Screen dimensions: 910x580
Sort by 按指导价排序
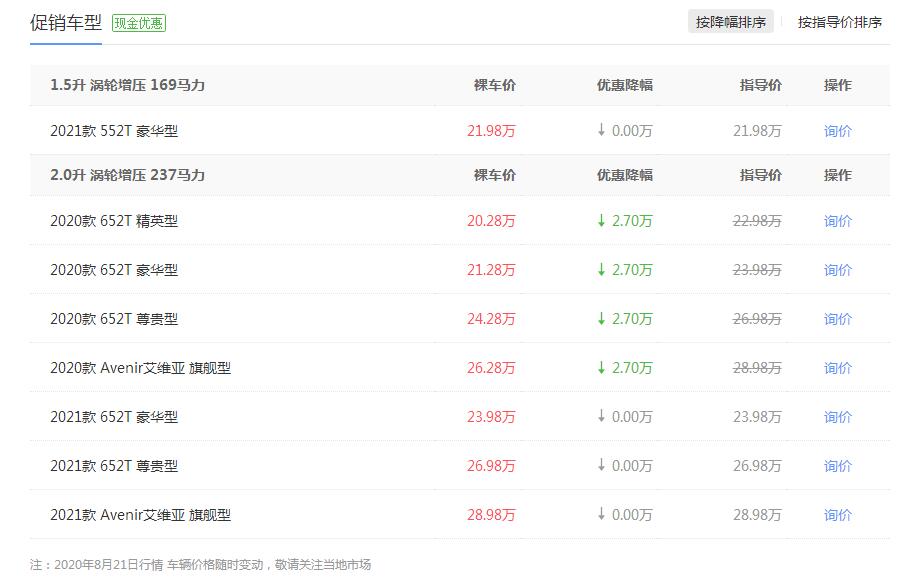[x=840, y=22]
